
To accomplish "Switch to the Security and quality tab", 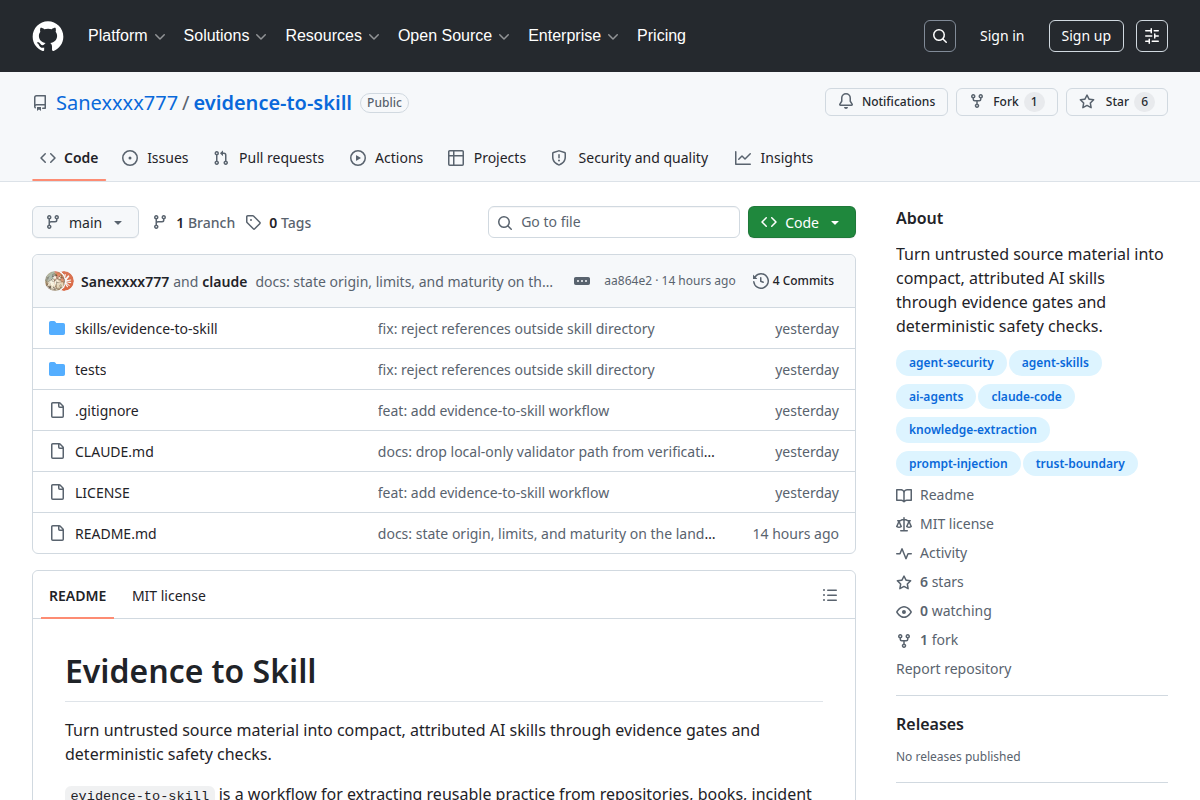I will coord(630,158).
